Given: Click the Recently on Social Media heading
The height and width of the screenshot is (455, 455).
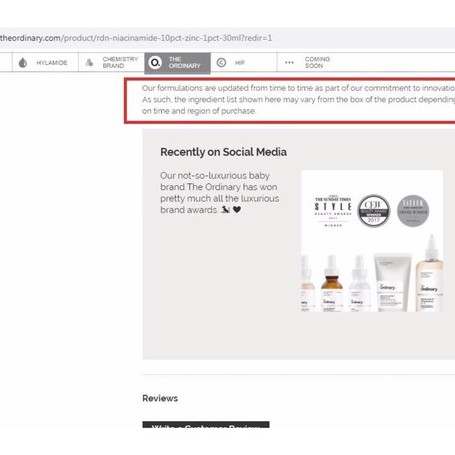Looking at the screenshot, I should 223,152.
